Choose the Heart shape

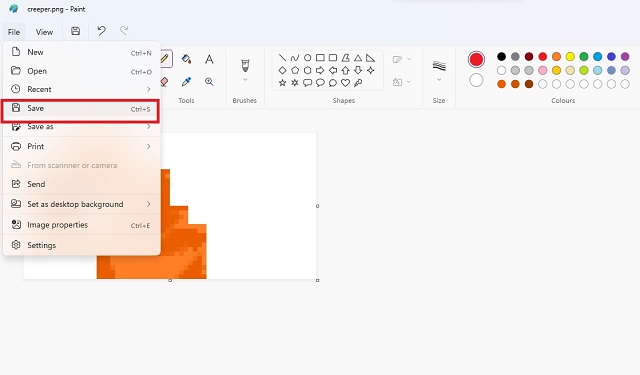click(346, 83)
